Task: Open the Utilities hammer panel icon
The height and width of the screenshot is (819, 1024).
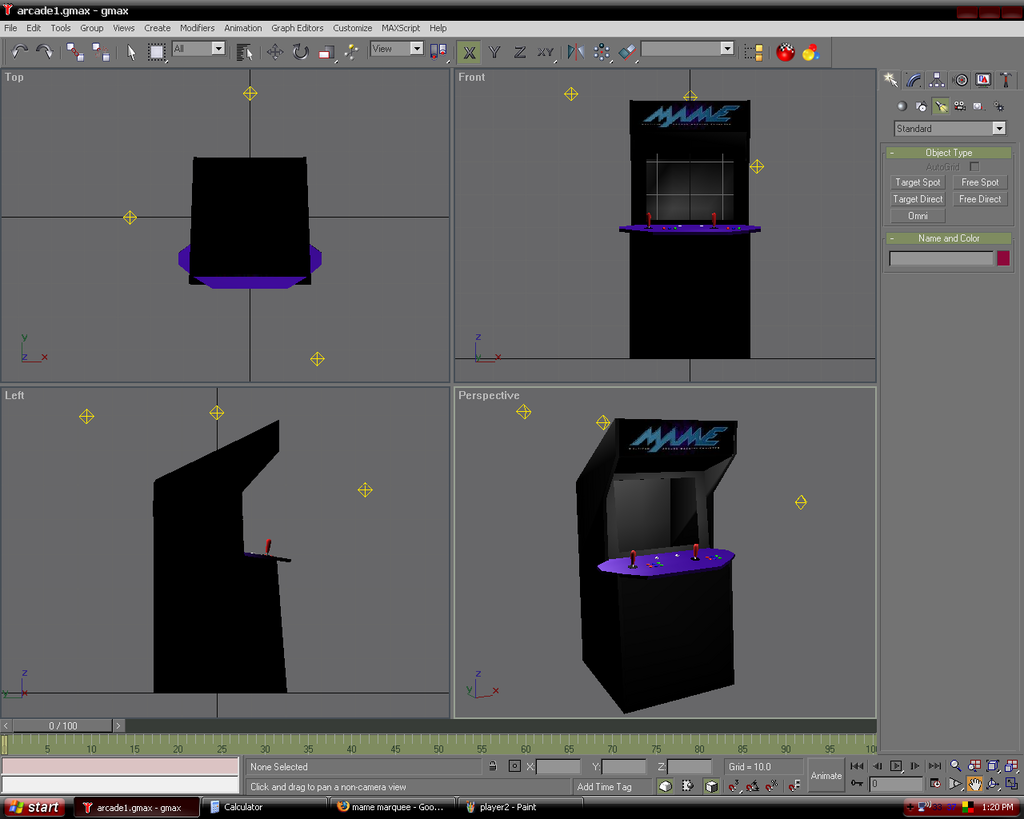Action: [x=1005, y=80]
